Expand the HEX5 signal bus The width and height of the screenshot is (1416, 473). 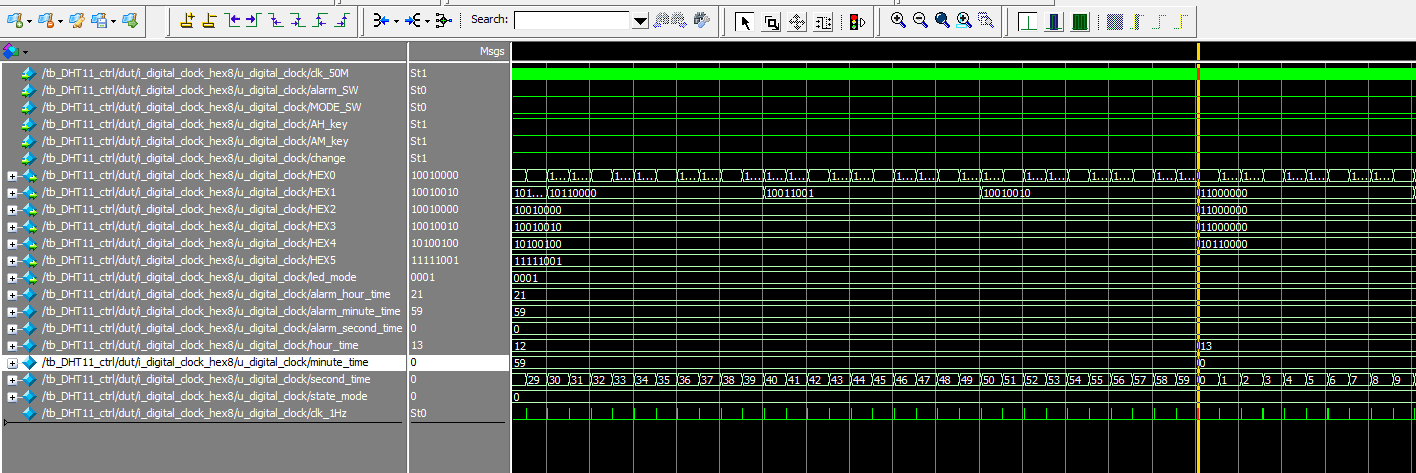coord(12,260)
